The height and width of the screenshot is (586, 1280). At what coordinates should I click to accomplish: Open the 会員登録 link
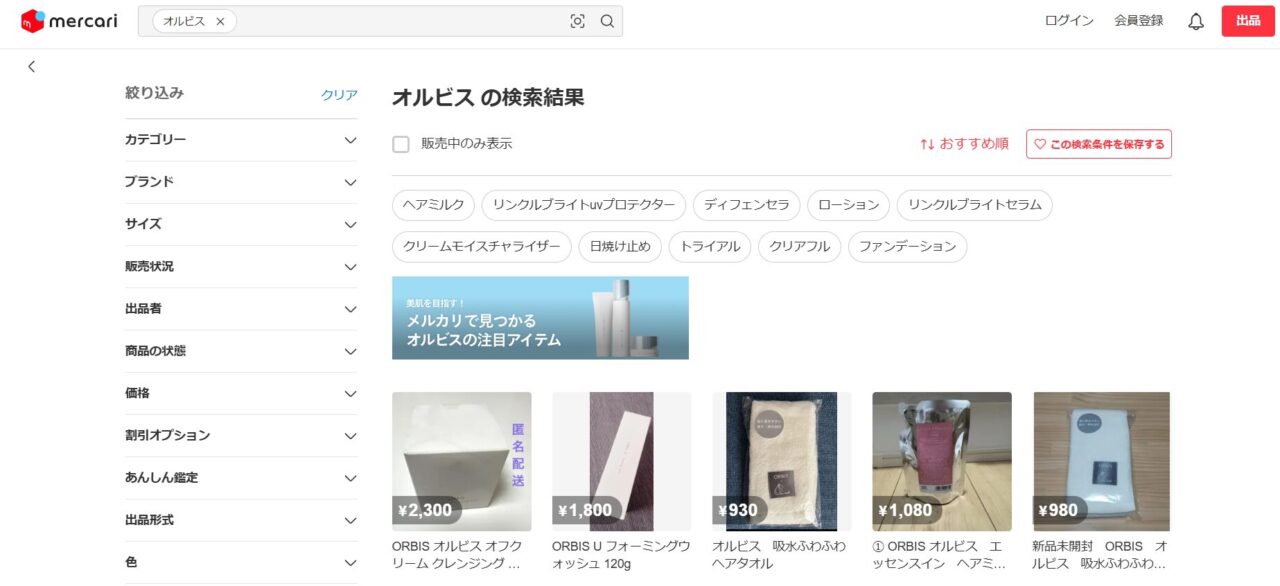click(x=1139, y=21)
